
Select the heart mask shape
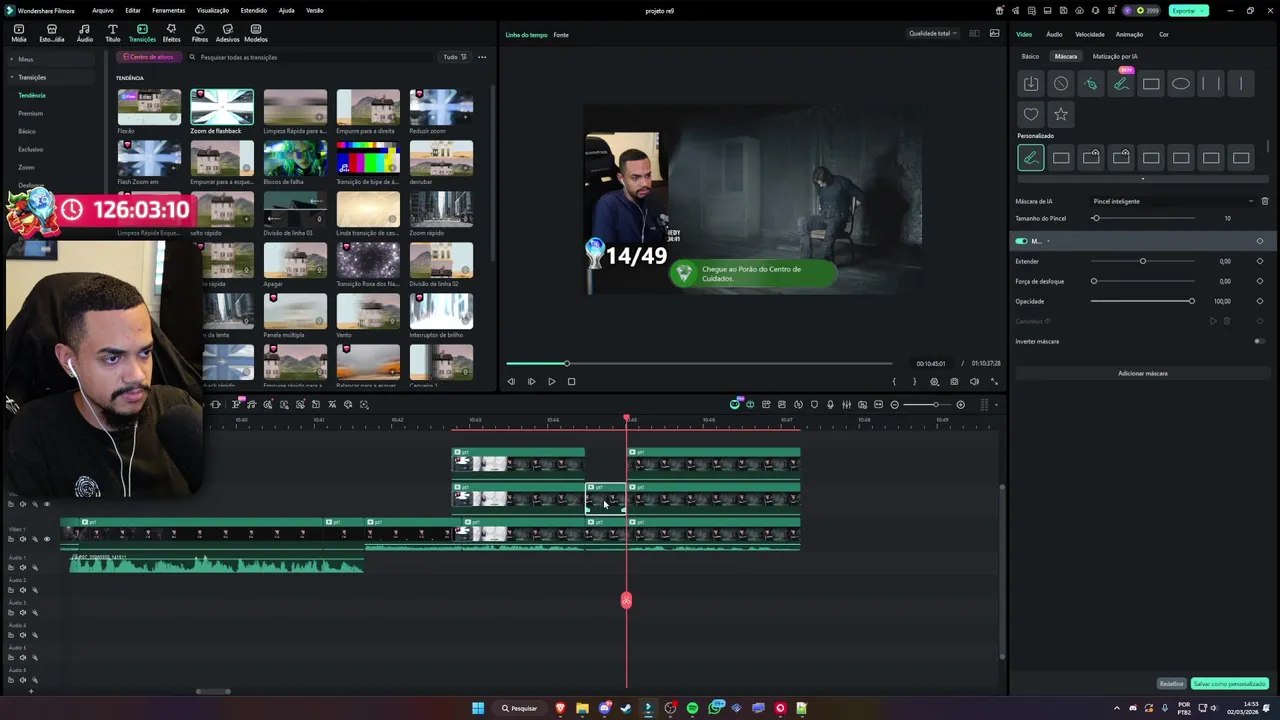pos(1031,114)
